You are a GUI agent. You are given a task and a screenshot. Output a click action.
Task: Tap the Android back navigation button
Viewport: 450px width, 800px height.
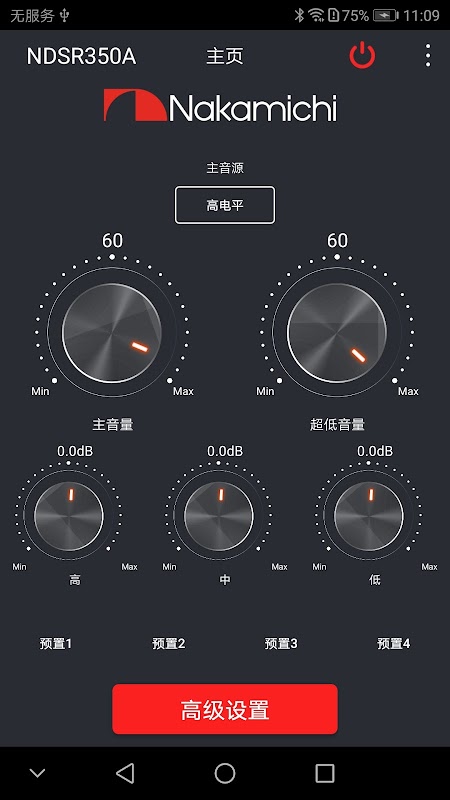click(x=125, y=773)
